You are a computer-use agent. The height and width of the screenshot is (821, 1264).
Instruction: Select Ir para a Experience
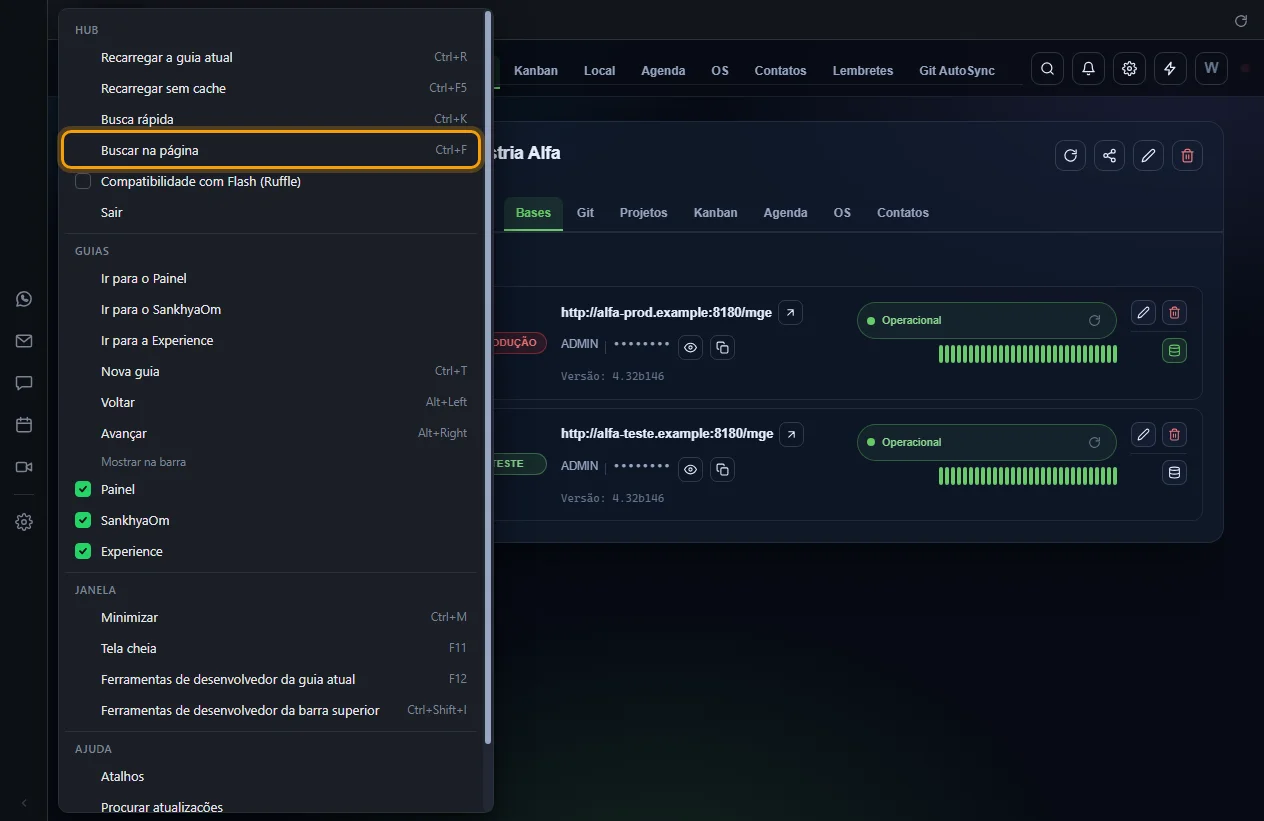pyautogui.click(x=271, y=340)
